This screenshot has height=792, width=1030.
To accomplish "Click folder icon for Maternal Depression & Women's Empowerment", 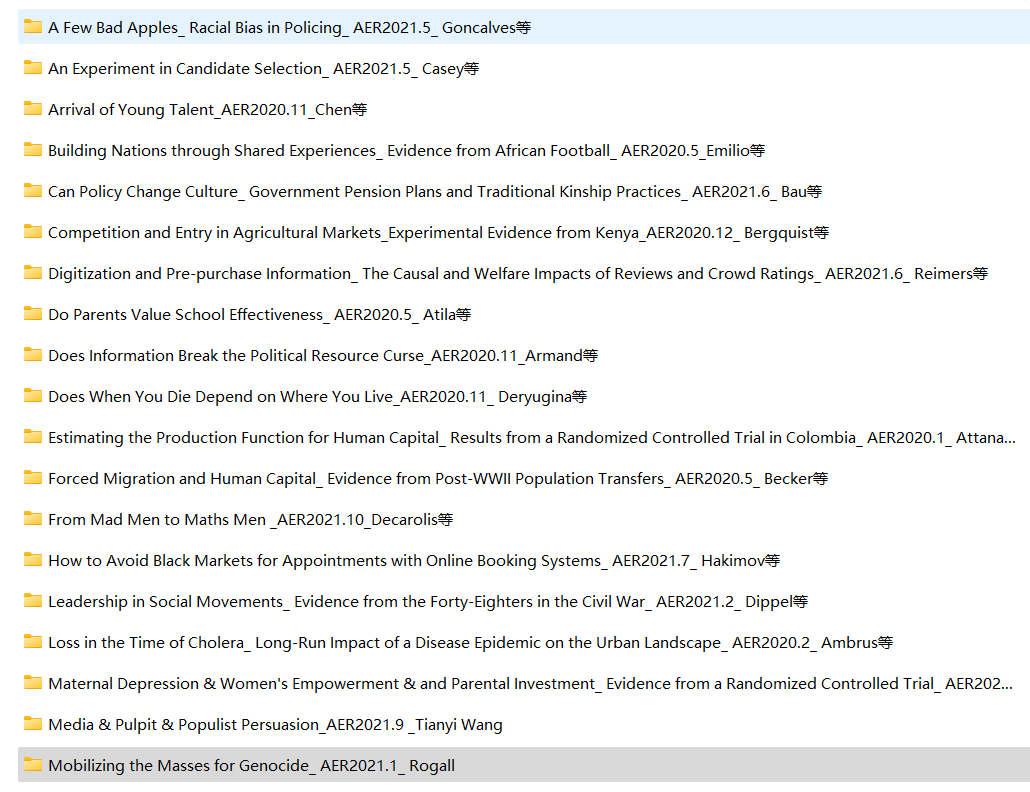I will coord(33,683).
